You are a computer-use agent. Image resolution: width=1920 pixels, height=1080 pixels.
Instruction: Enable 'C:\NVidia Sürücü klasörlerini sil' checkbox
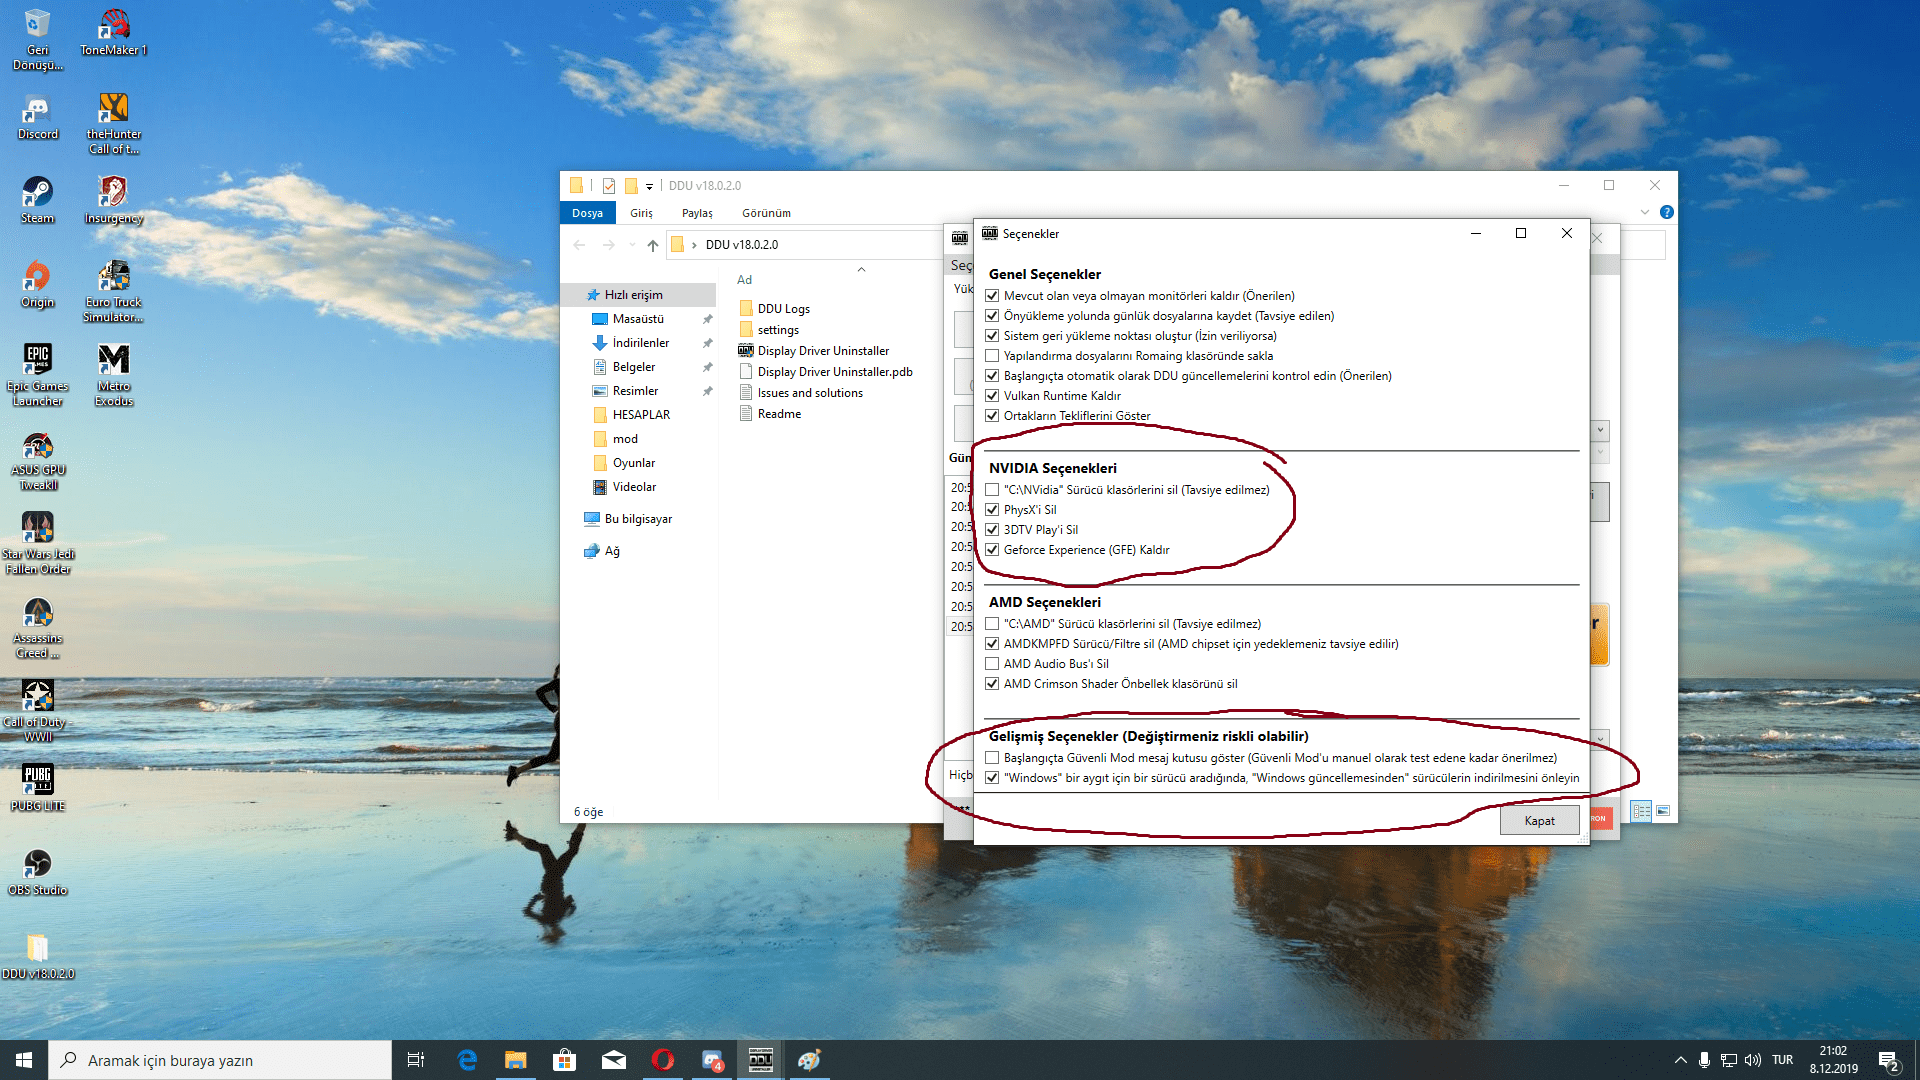(992, 490)
